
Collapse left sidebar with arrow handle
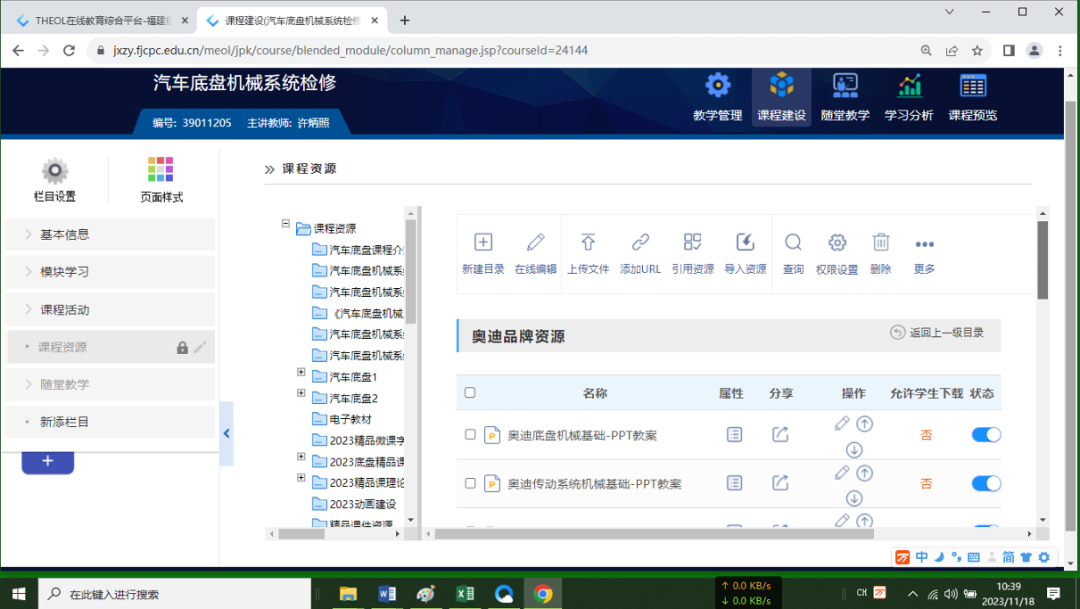pyautogui.click(x=227, y=433)
